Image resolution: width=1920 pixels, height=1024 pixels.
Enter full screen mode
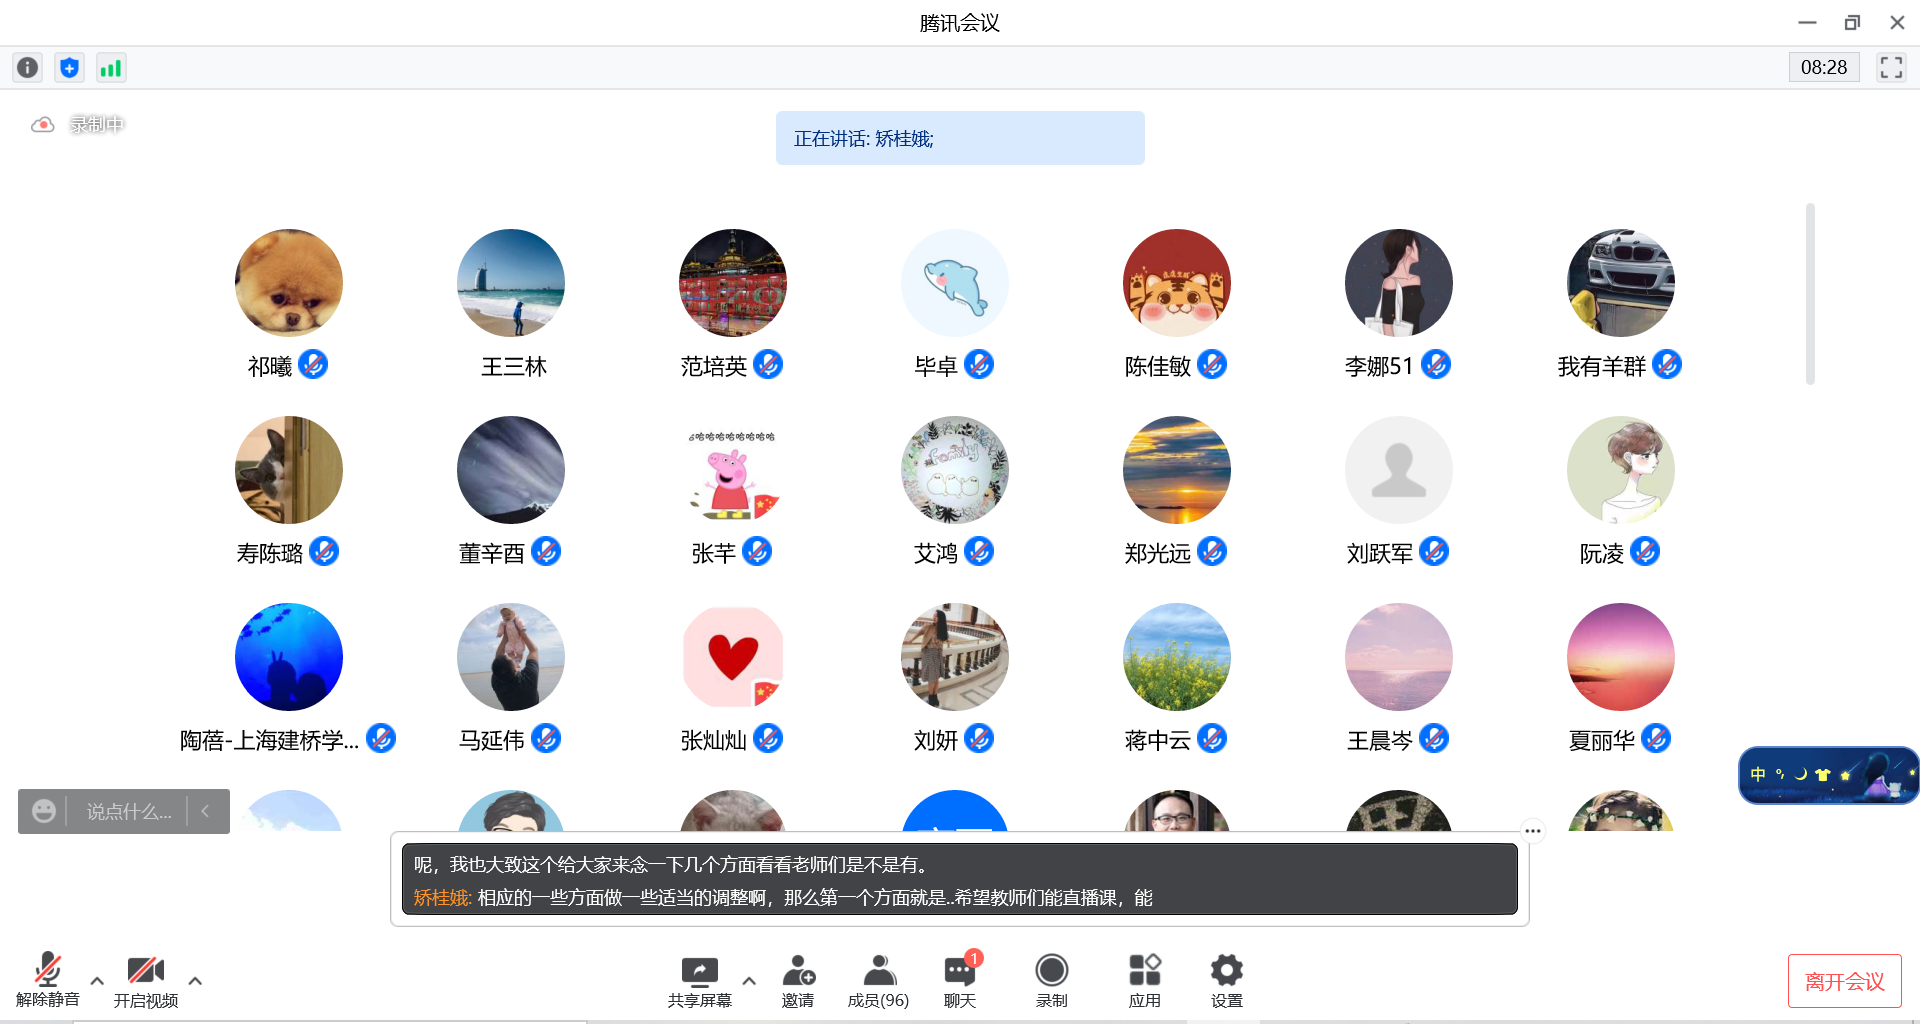[1890, 67]
